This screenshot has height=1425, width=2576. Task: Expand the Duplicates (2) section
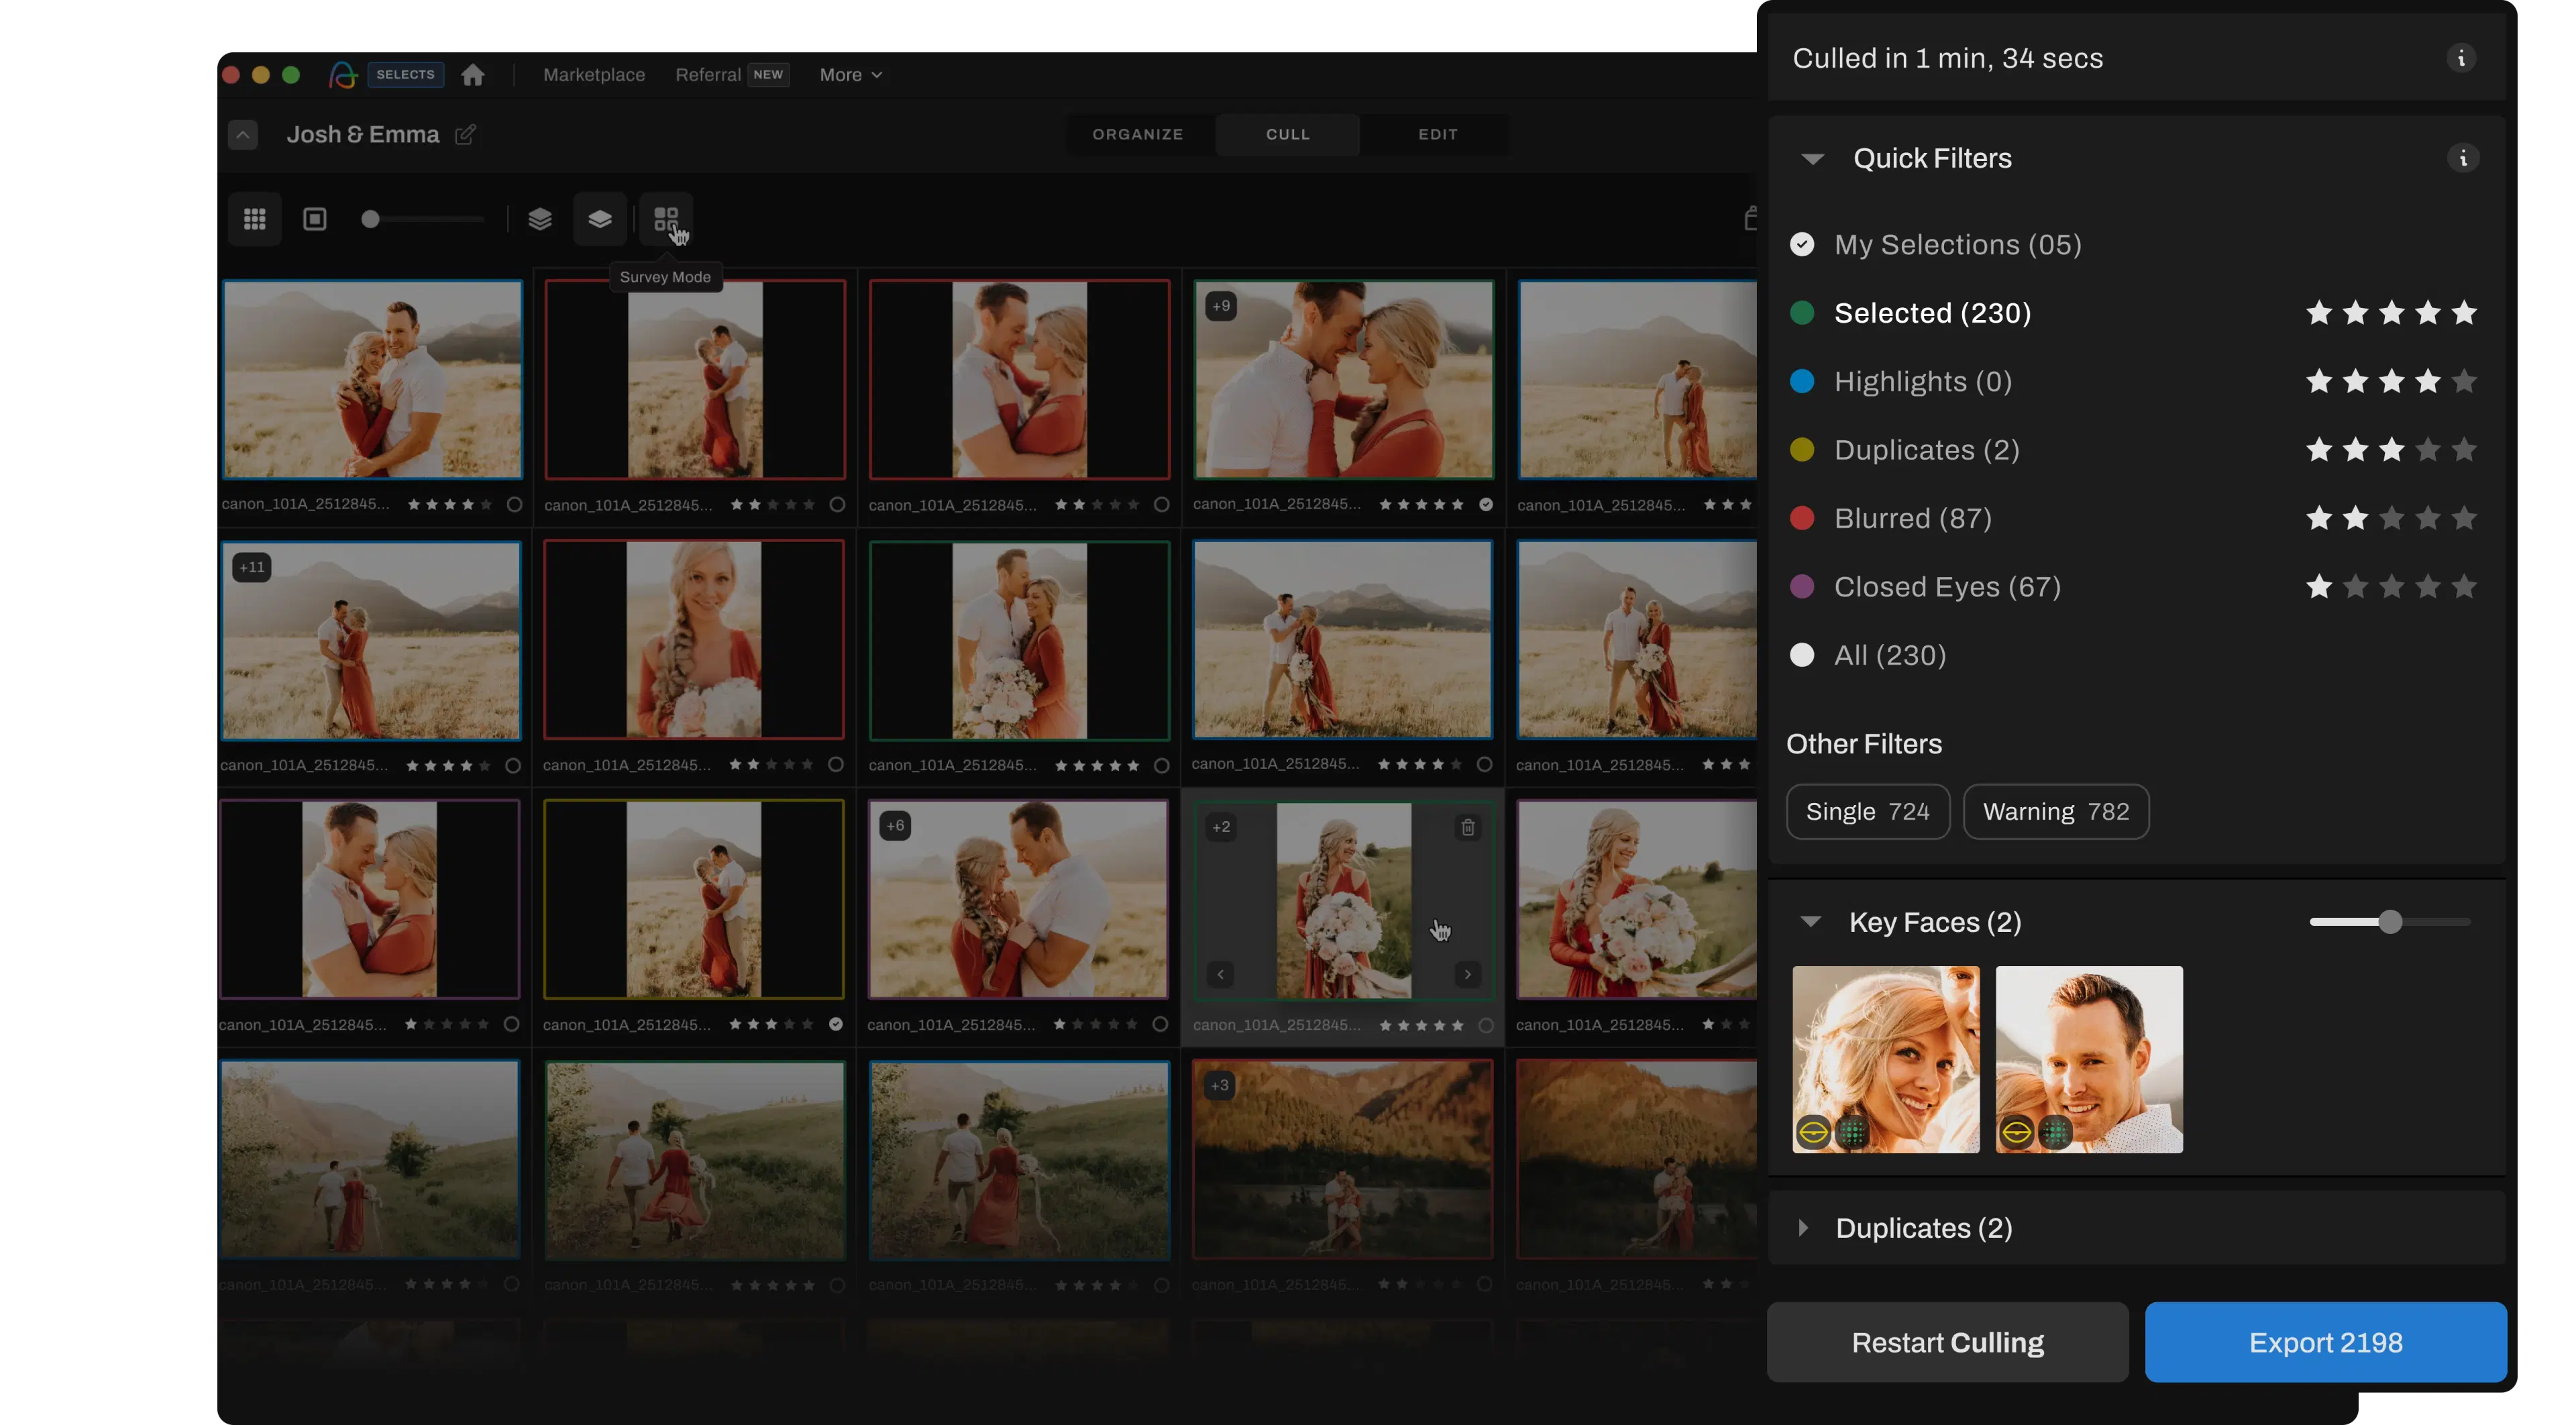(x=1803, y=1228)
